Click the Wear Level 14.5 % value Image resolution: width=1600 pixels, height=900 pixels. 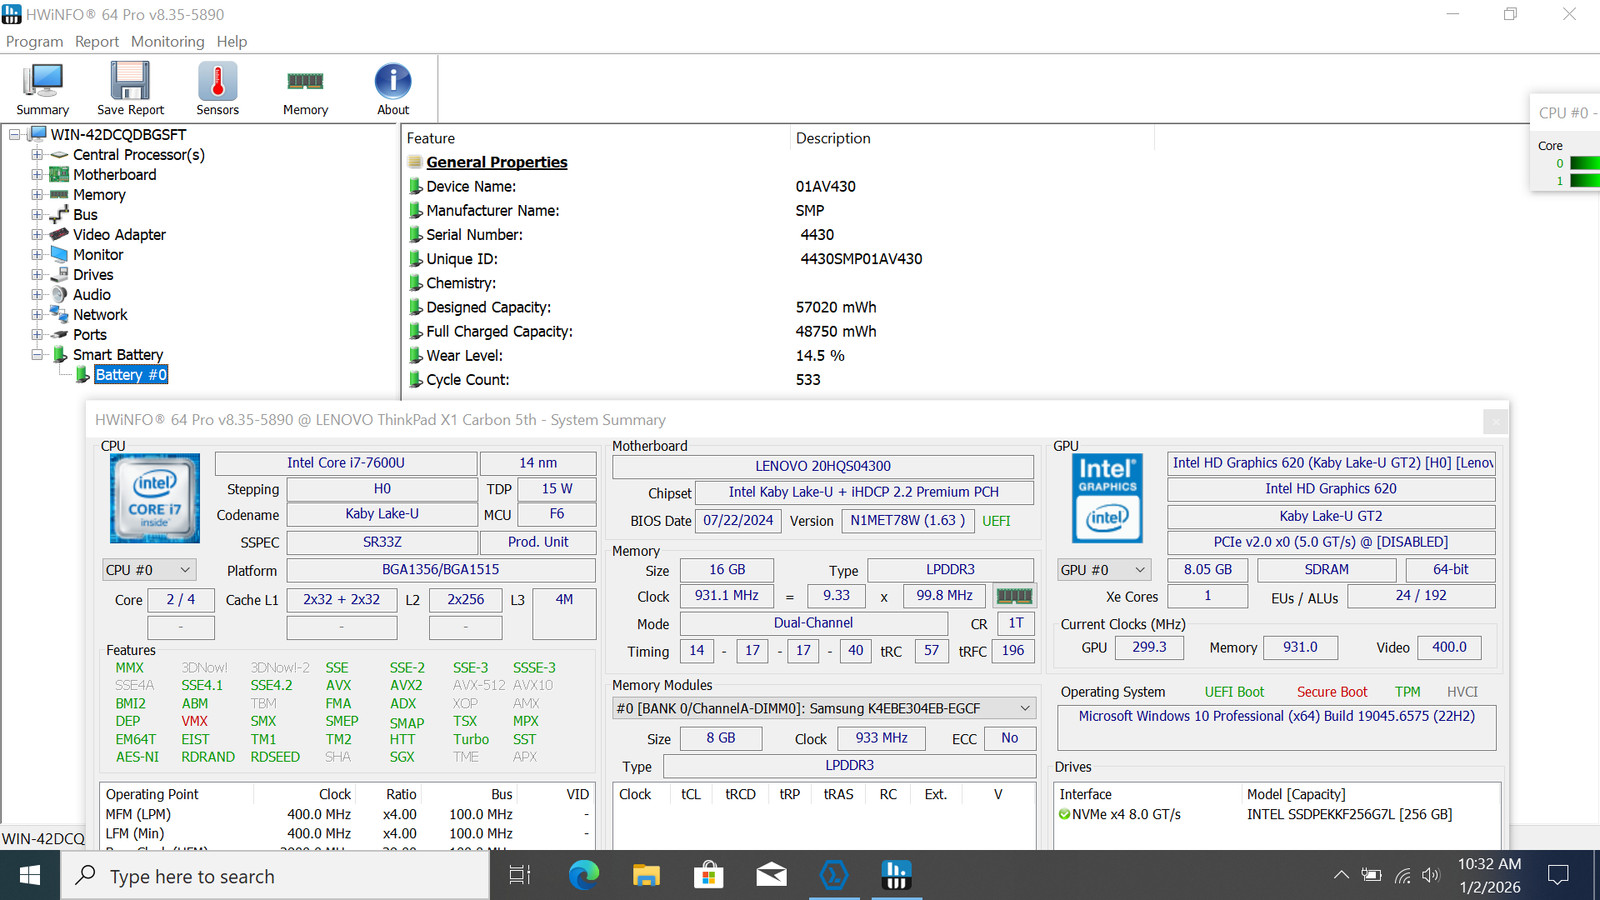coord(820,356)
